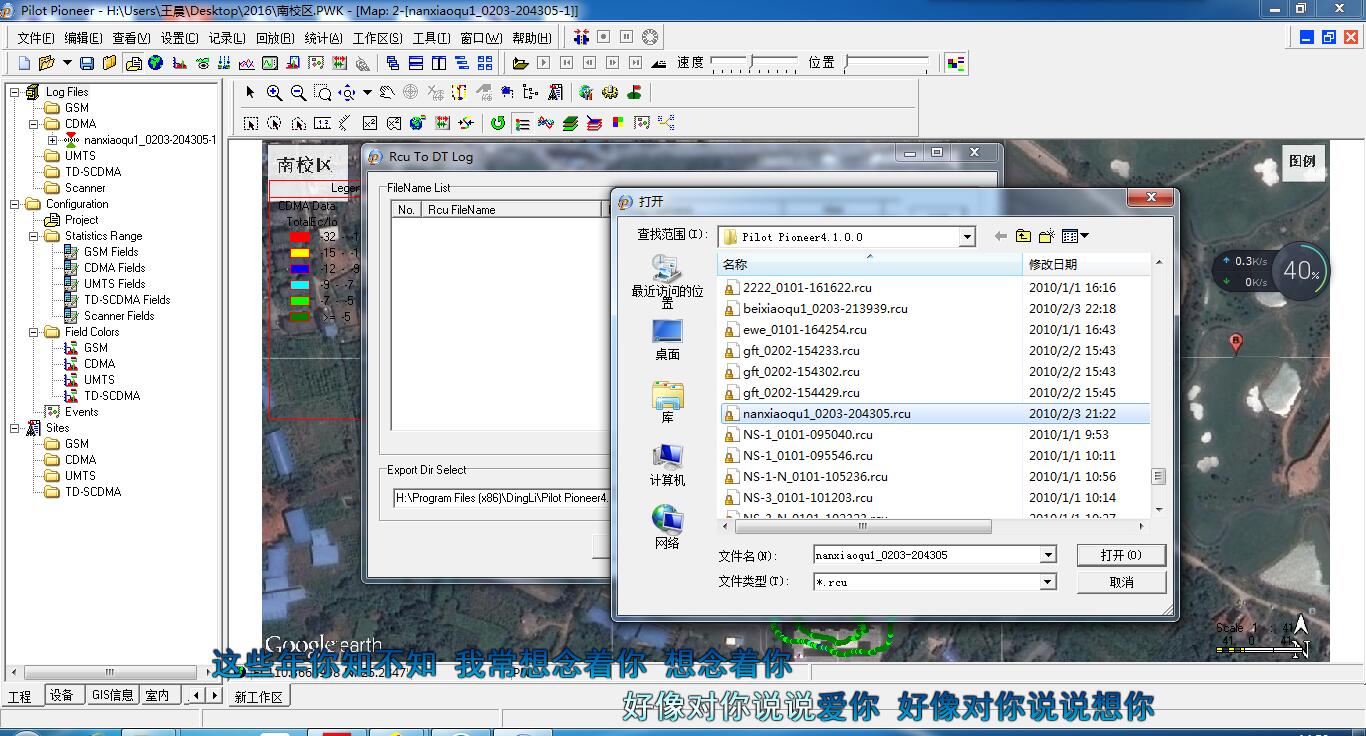The image size is (1366, 736).
Task: Click the New file toolbar icon
Action: click(x=25, y=63)
